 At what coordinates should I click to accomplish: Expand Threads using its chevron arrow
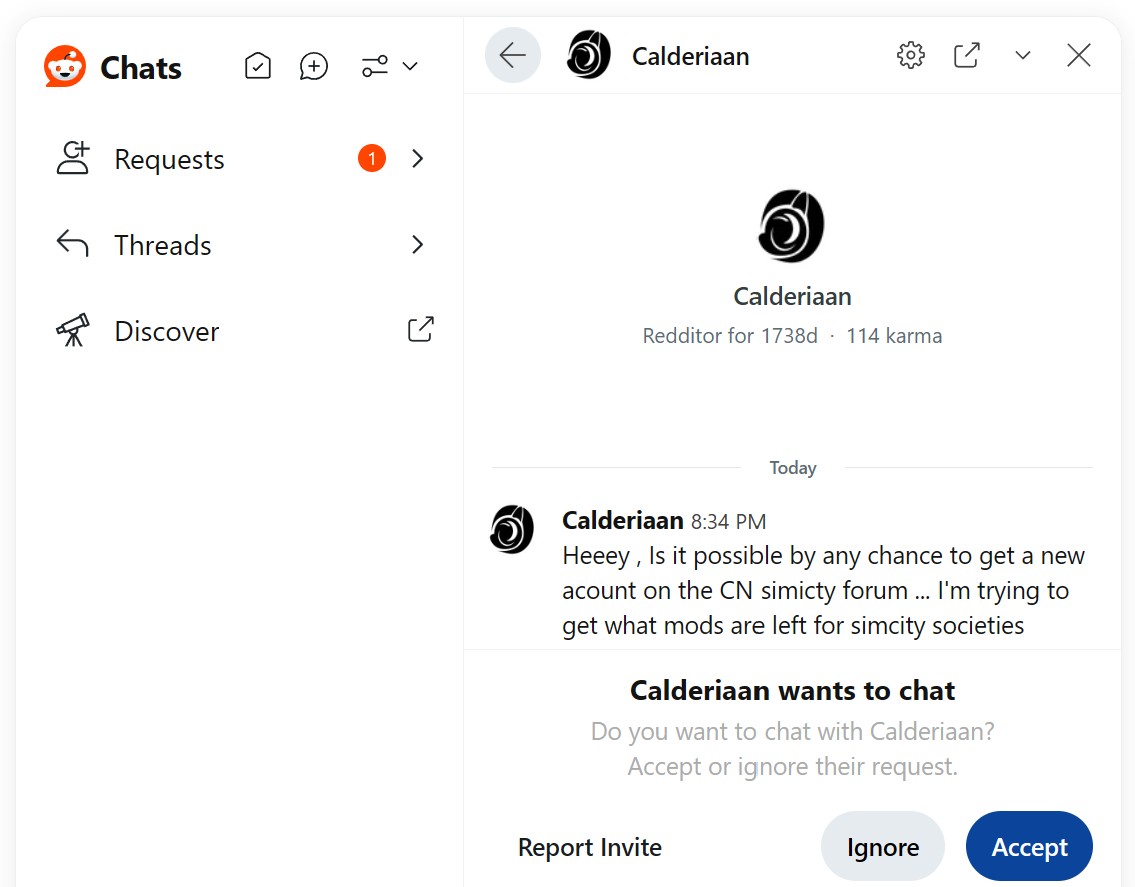[x=418, y=245]
